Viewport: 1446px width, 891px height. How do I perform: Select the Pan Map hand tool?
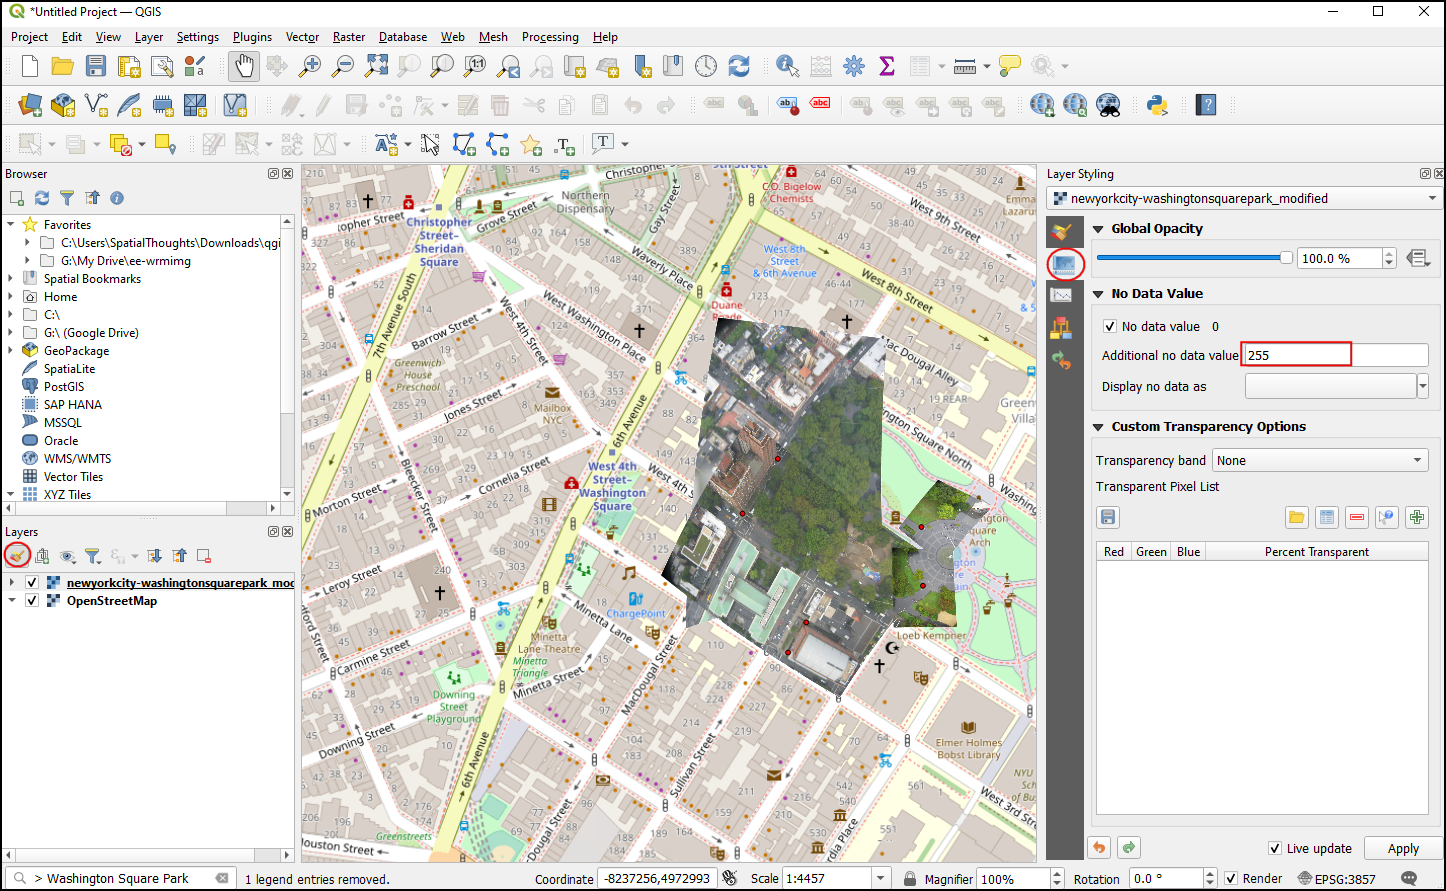[x=243, y=66]
